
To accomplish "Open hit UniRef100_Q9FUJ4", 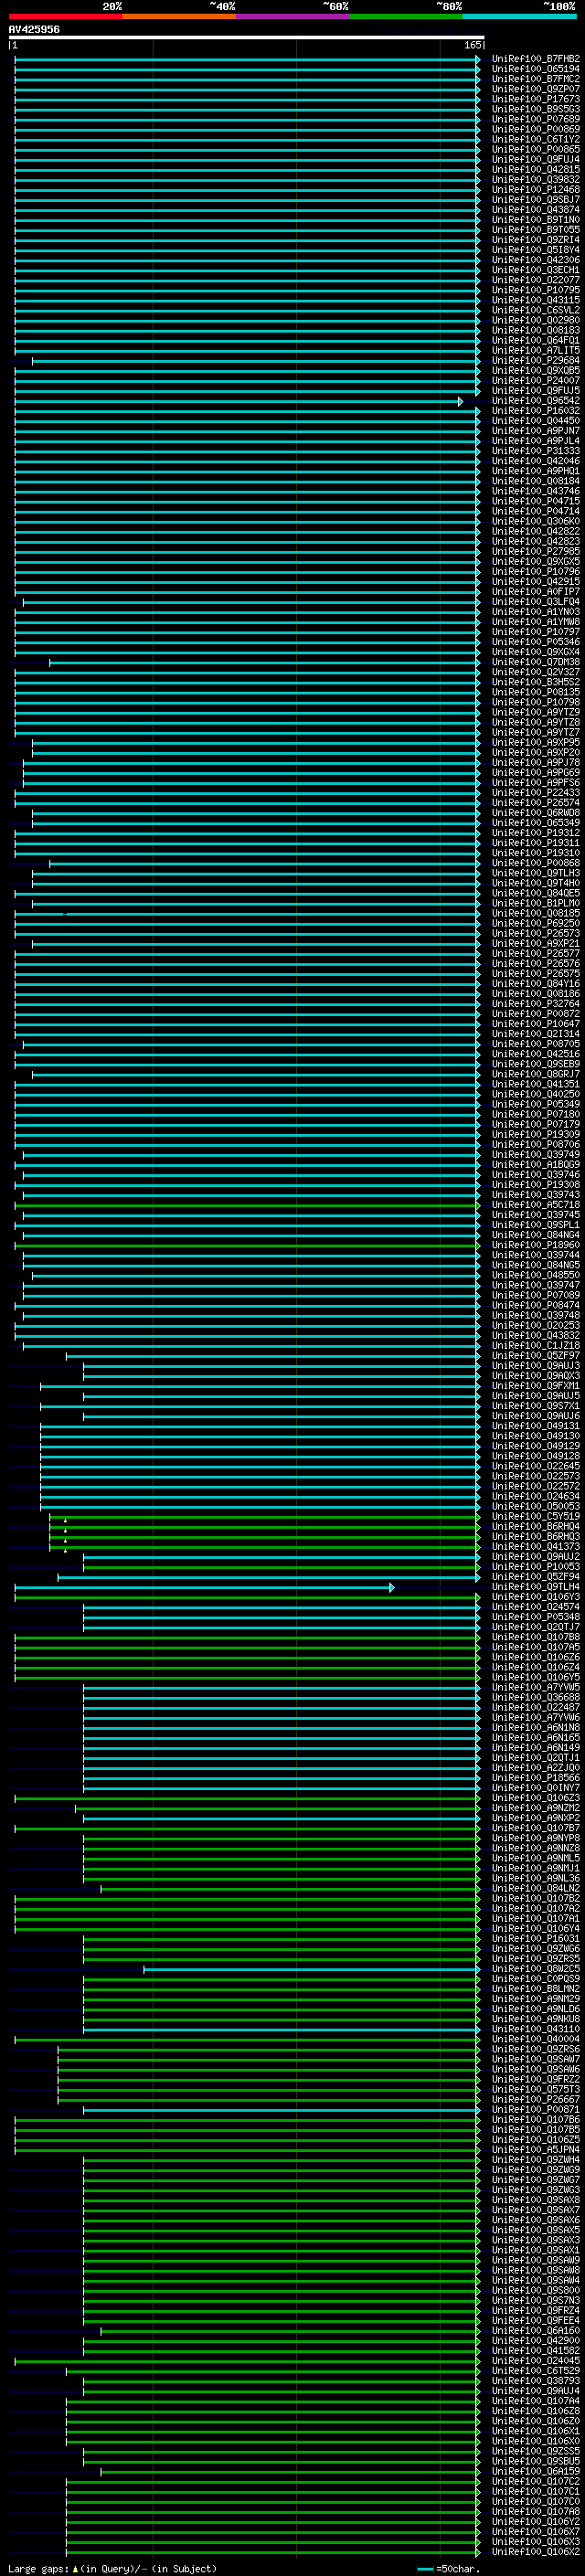I will pyautogui.click(x=535, y=159).
